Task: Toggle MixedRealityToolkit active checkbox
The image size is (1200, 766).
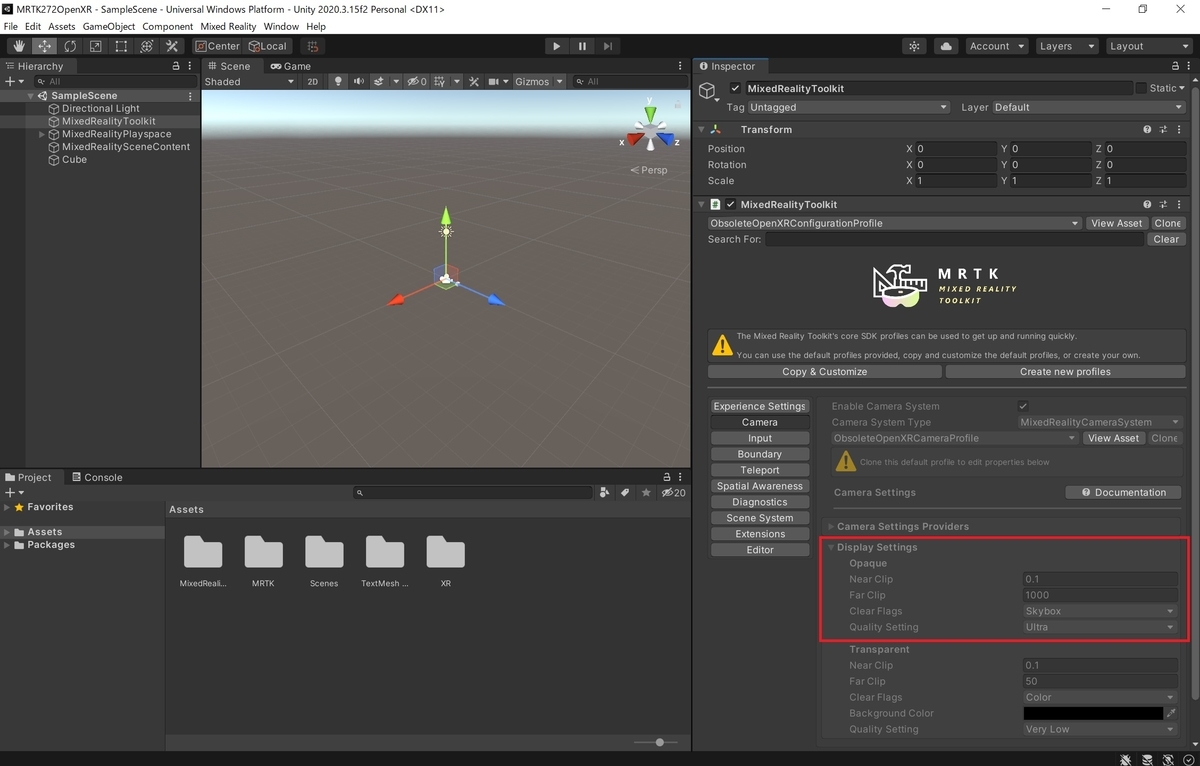Action: tap(736, 88)
